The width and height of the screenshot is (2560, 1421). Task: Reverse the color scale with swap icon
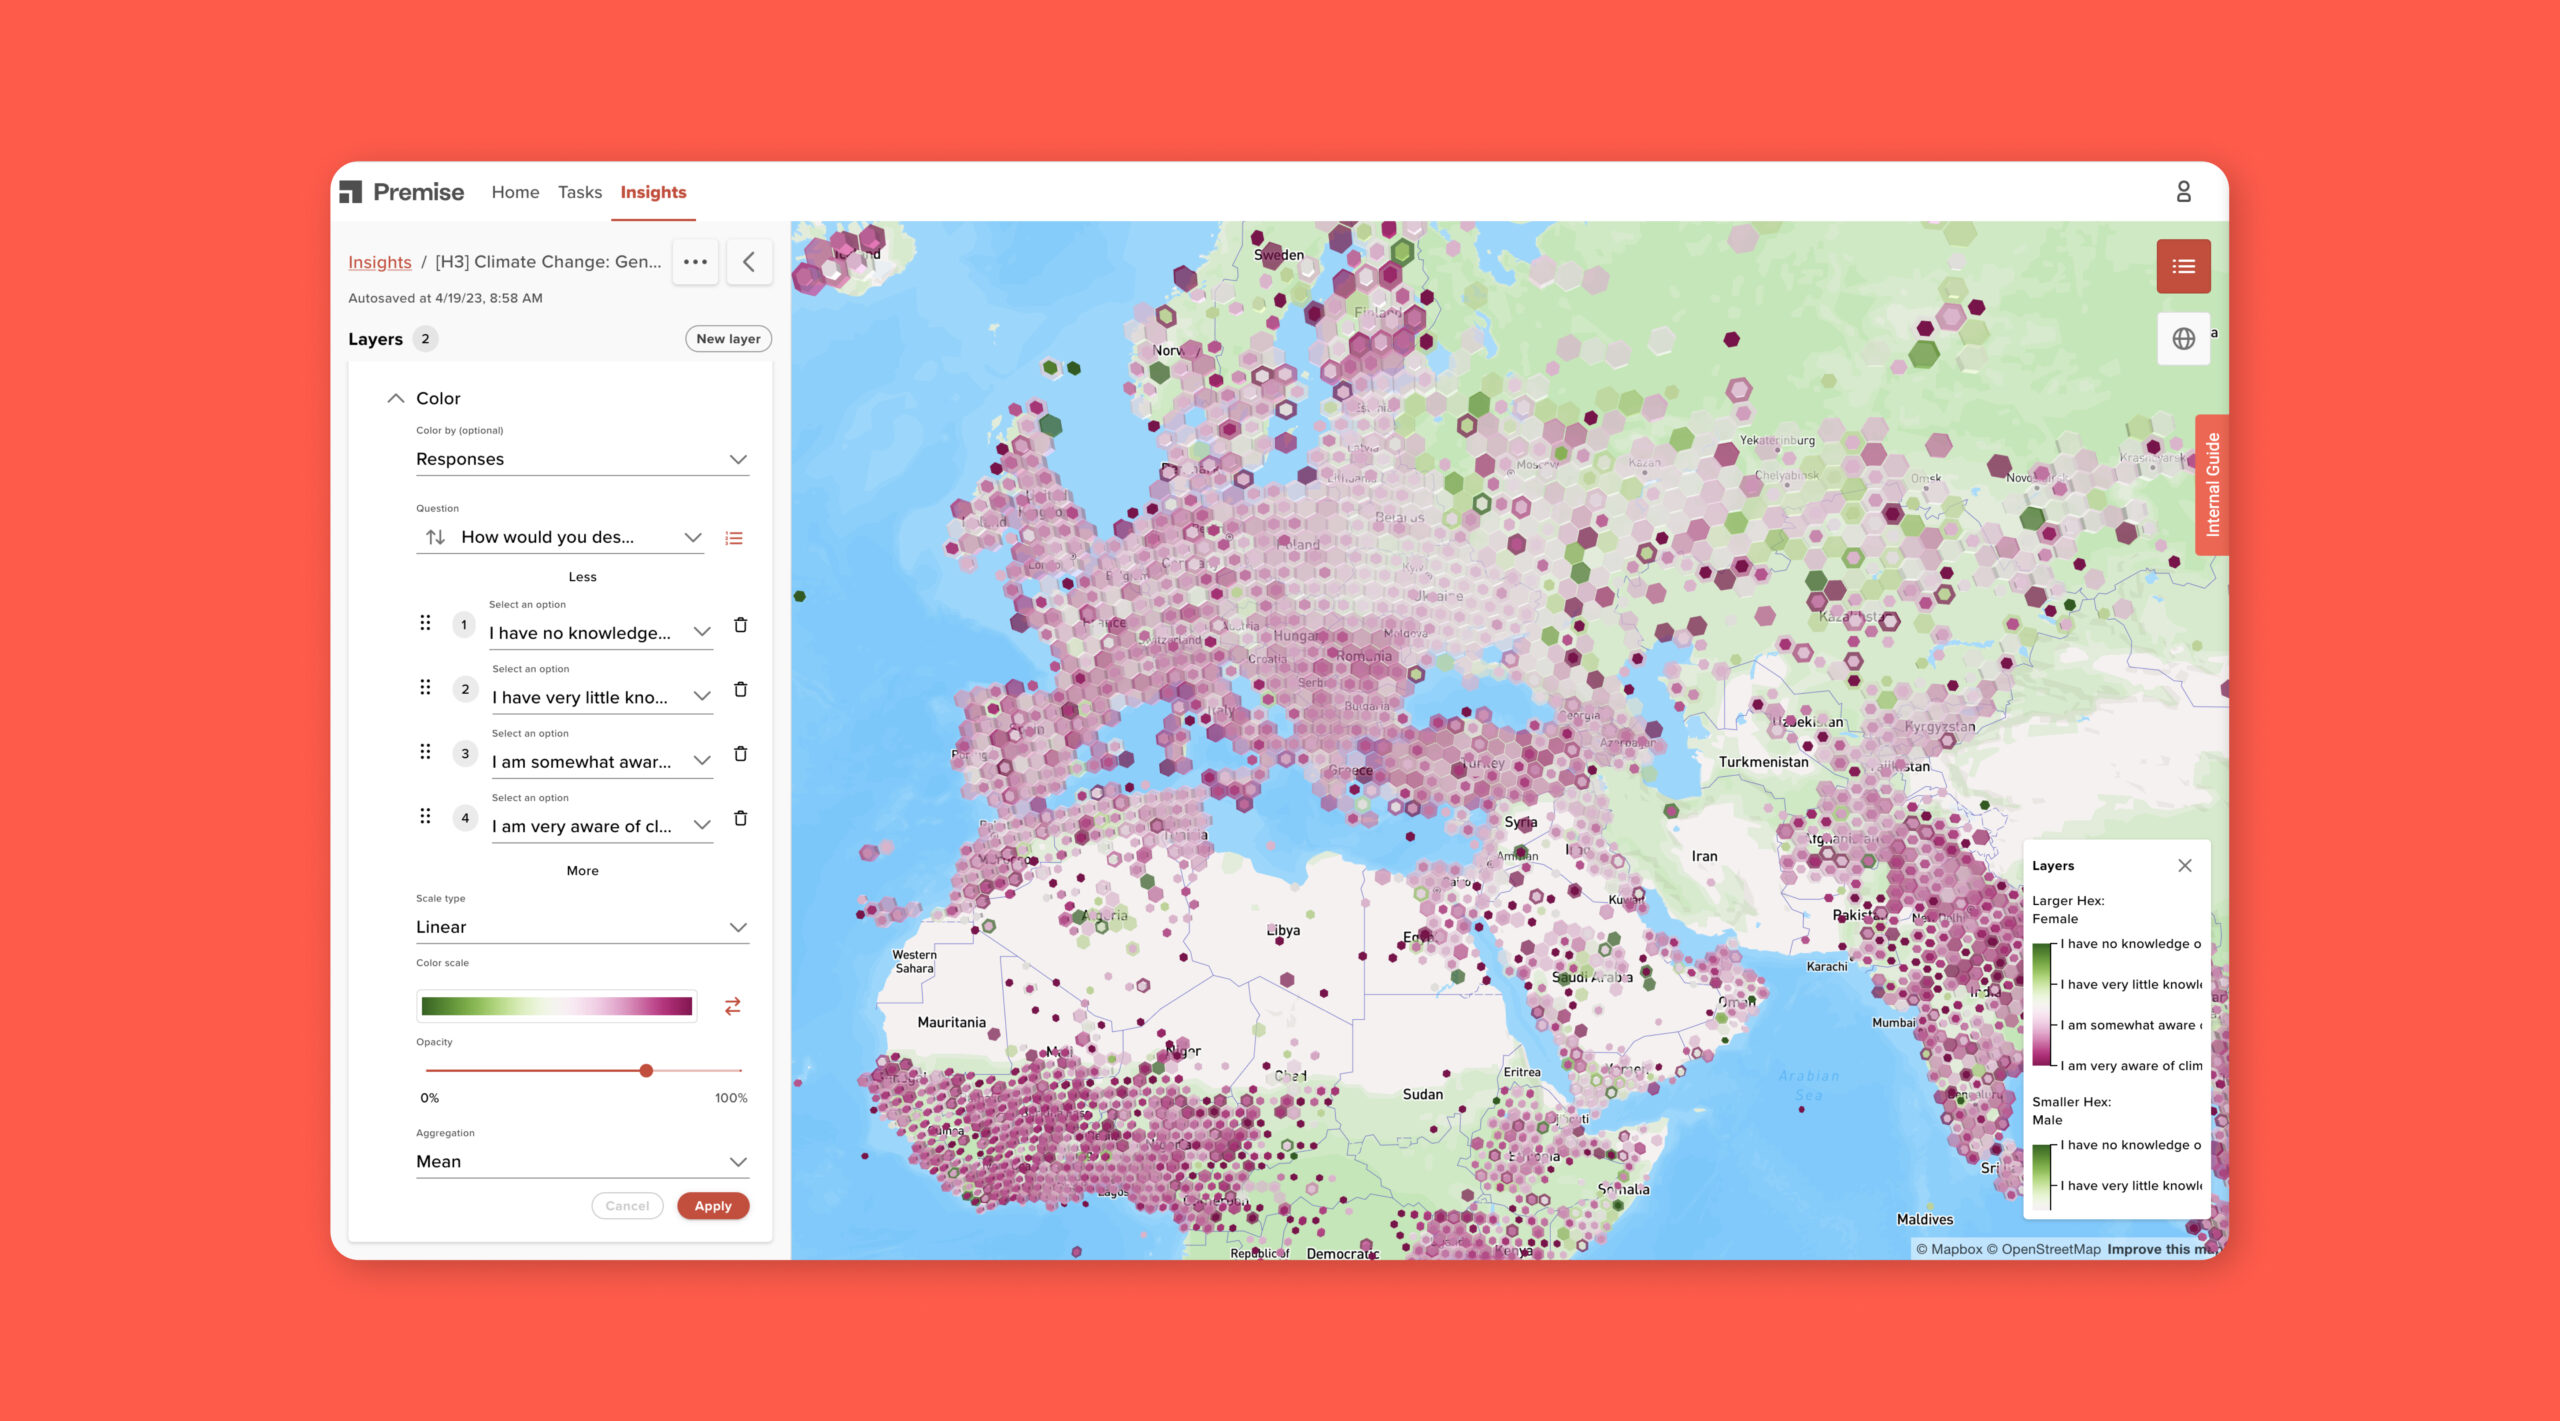pyautogui.click(x=733, y=1006)
